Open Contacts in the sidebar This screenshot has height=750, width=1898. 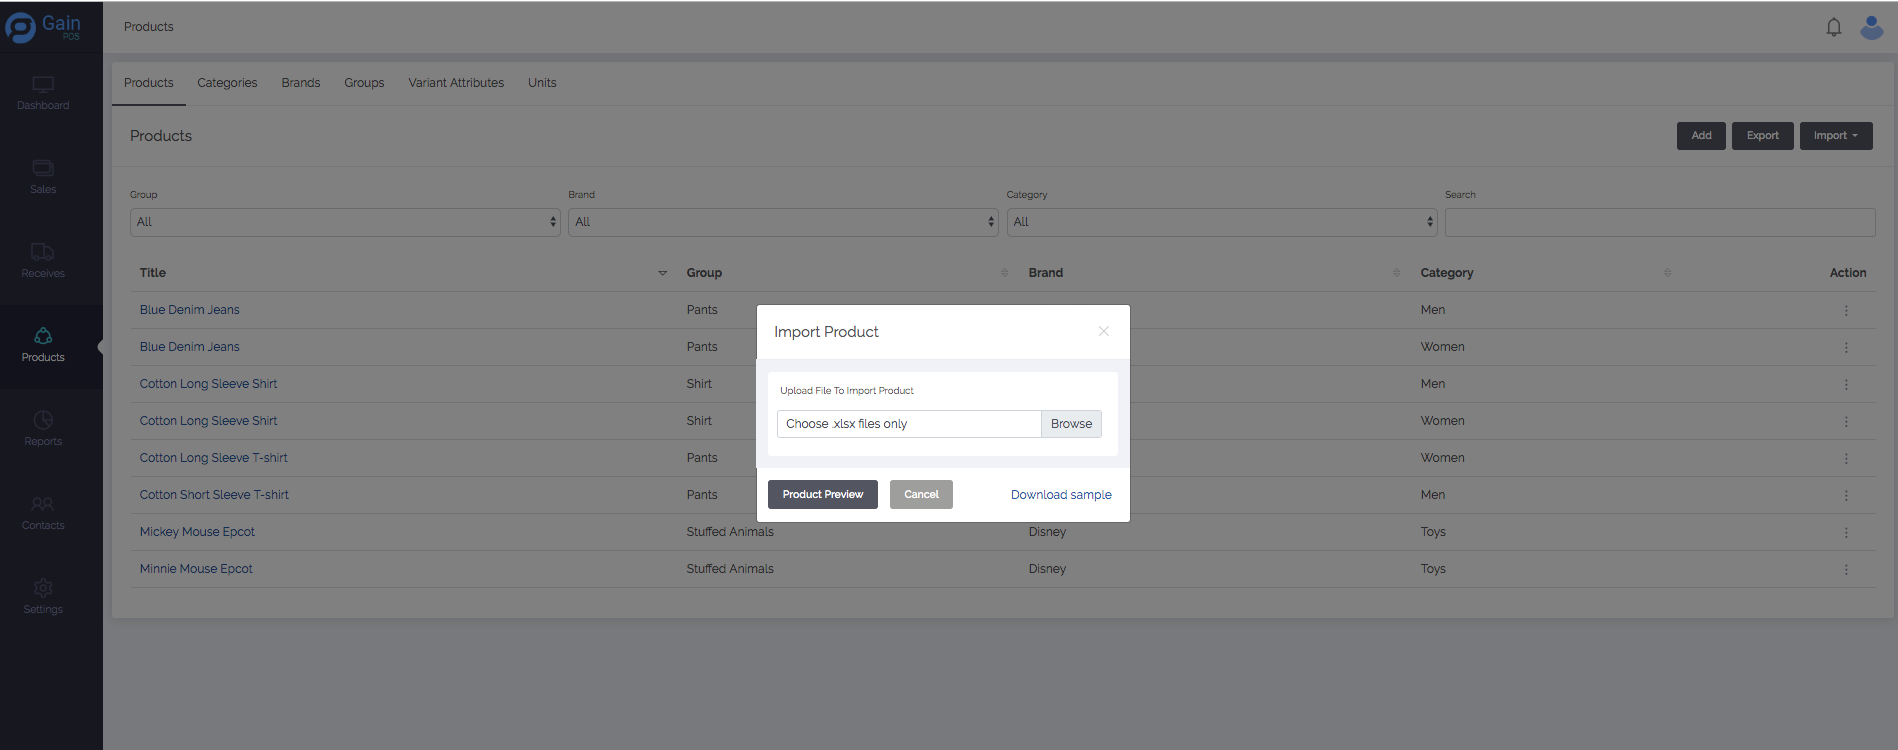tap(43, 513)
